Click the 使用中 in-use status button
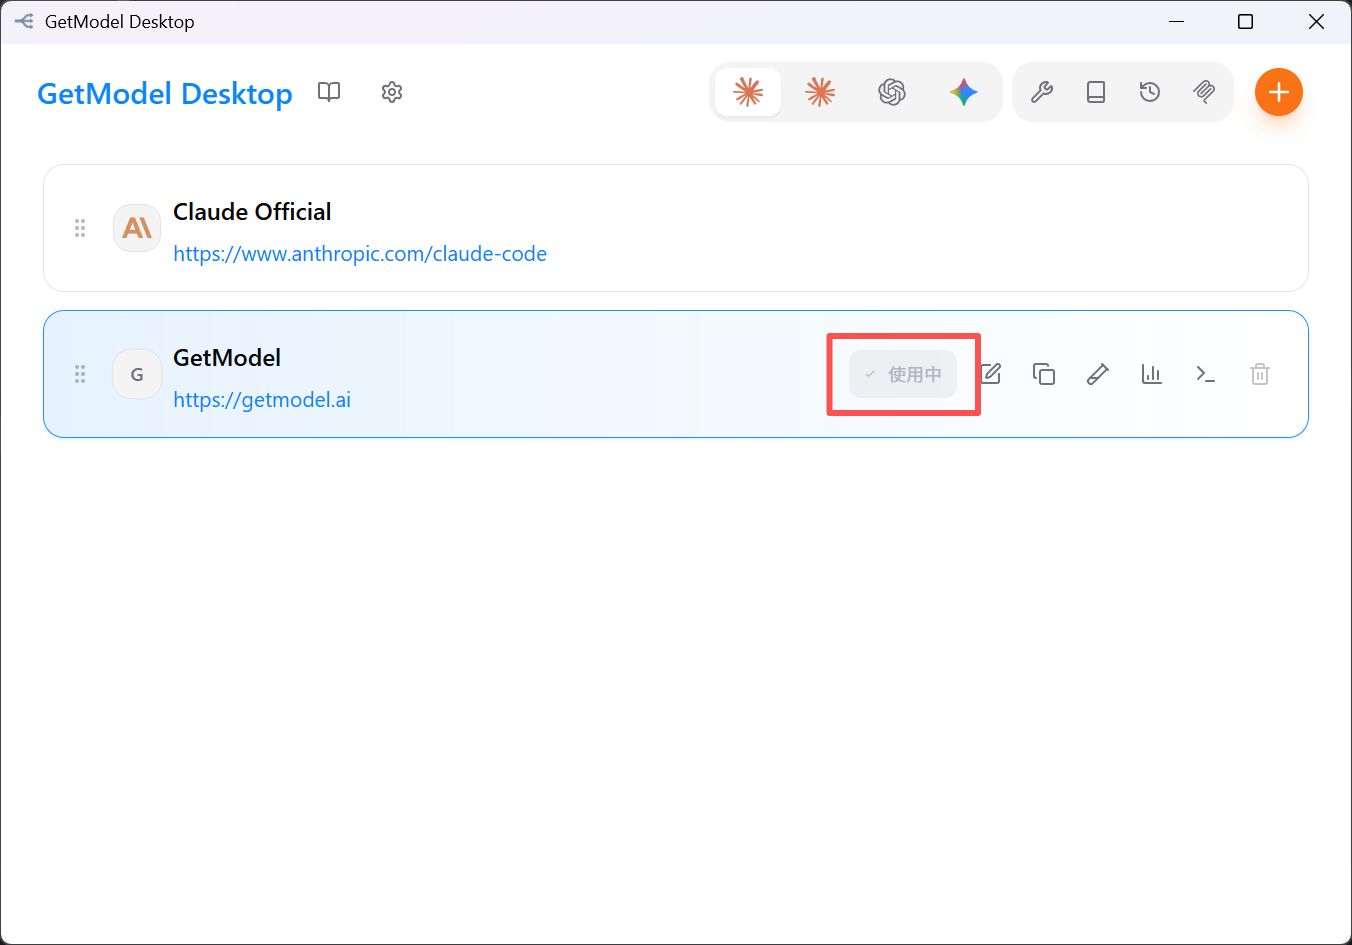1352x945 pixels. click(903, 374)
